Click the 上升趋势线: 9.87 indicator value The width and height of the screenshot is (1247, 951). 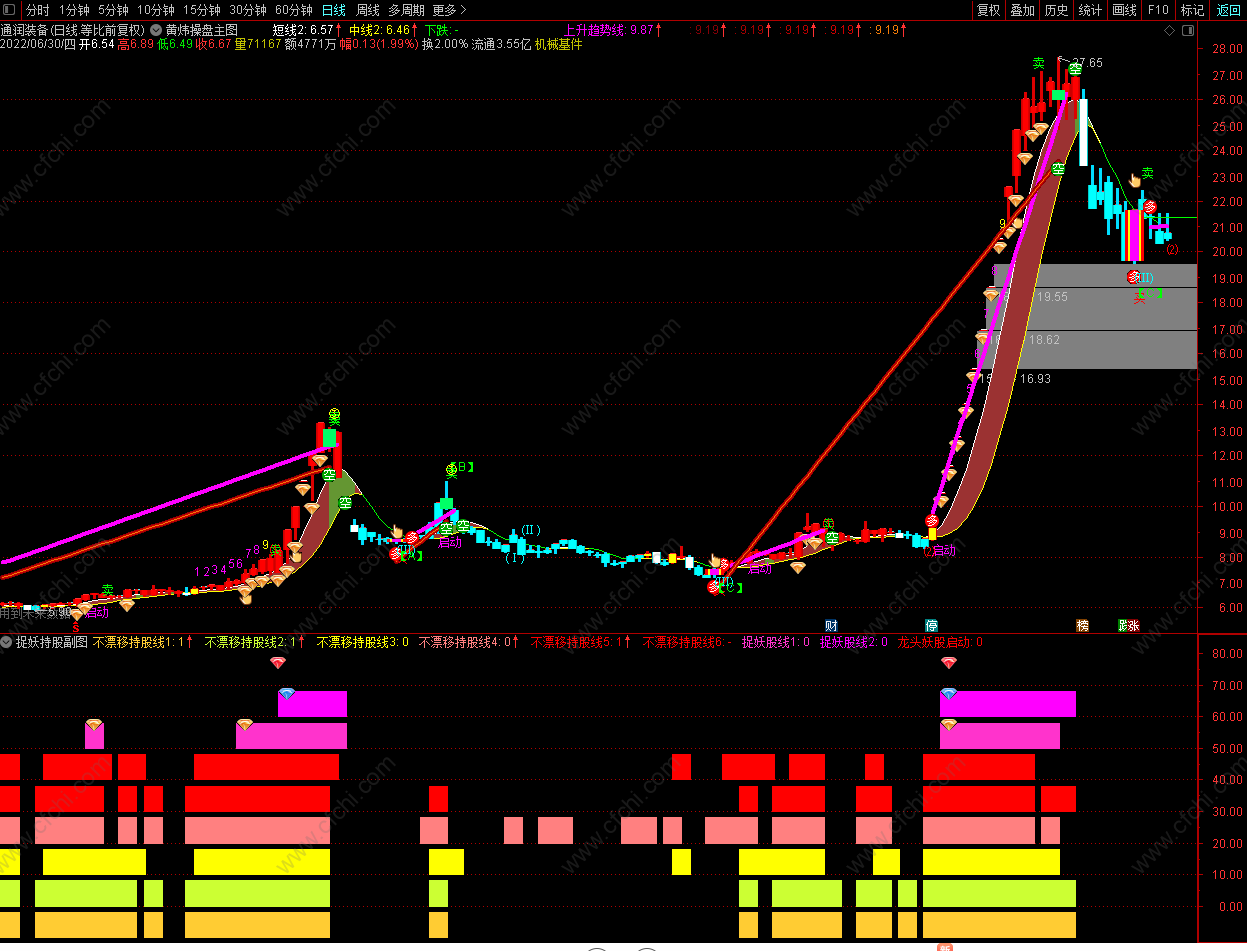pos(609,30)
